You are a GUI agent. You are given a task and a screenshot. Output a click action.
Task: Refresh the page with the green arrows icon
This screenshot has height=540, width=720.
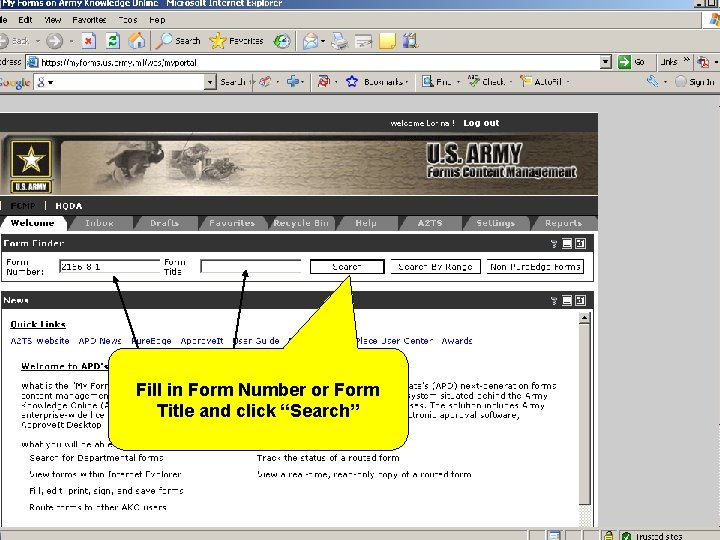tap(112, 41)
